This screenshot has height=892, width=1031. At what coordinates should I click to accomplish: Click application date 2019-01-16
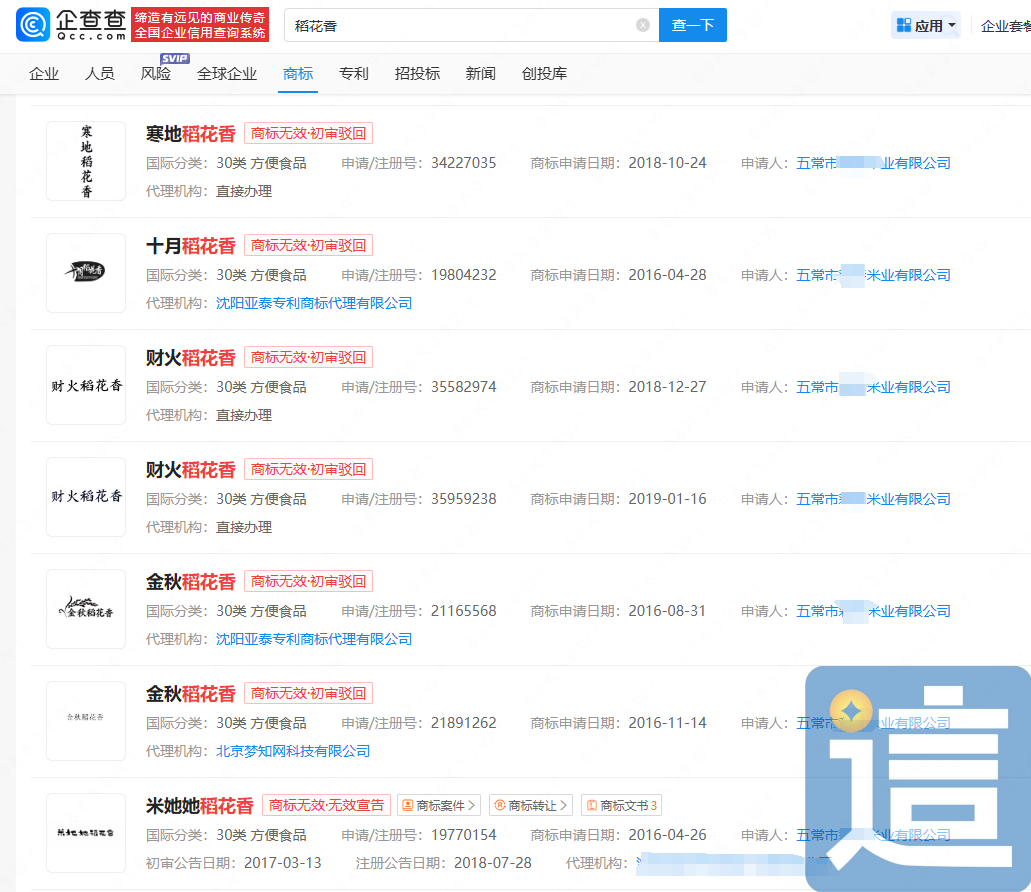[x=667, y=500]
